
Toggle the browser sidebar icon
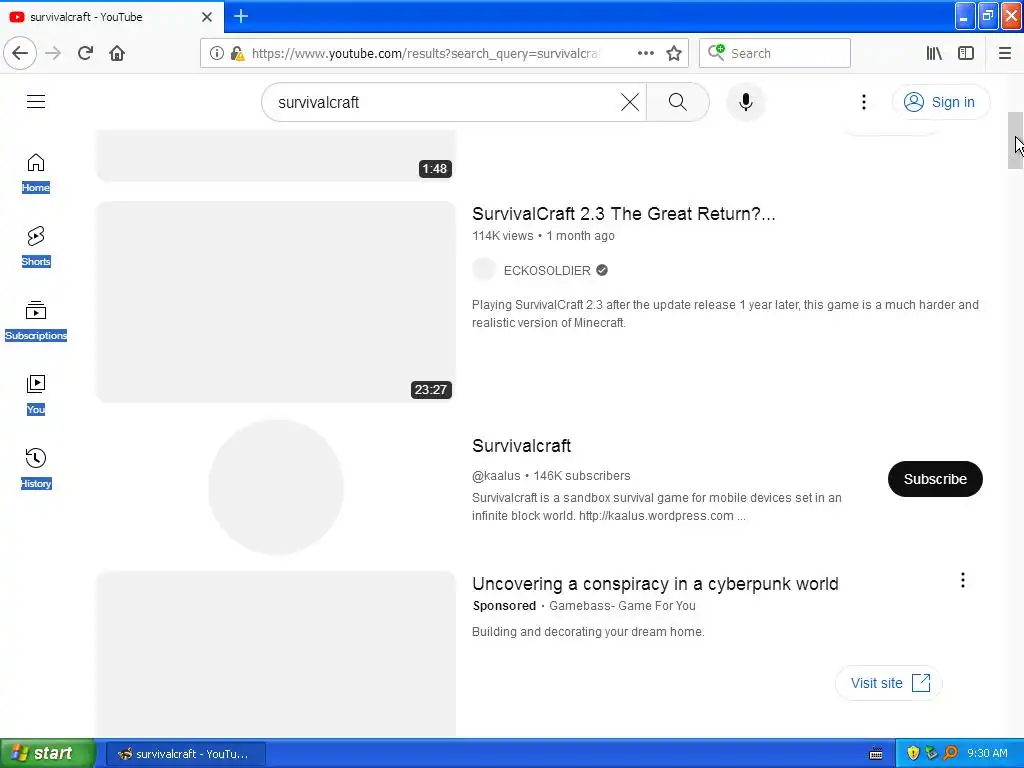[966, 53]
